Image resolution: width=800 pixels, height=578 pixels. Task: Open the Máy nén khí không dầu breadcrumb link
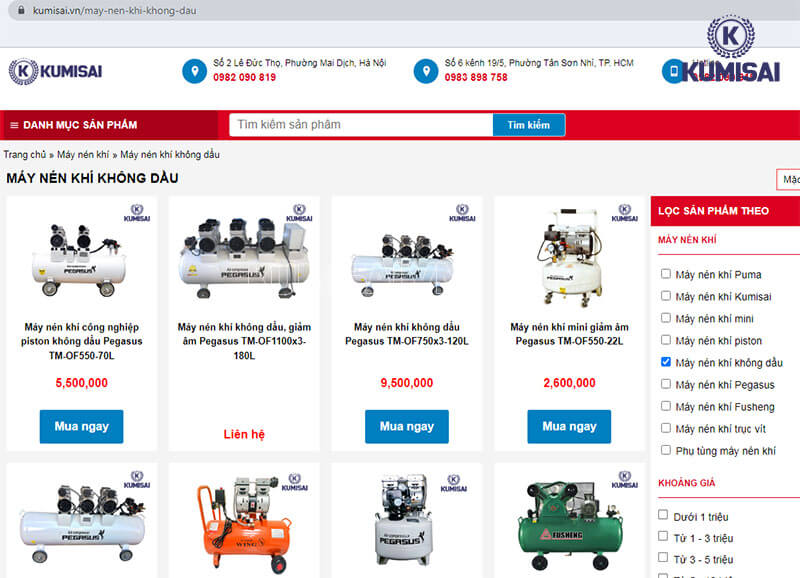tap(170, 155)
